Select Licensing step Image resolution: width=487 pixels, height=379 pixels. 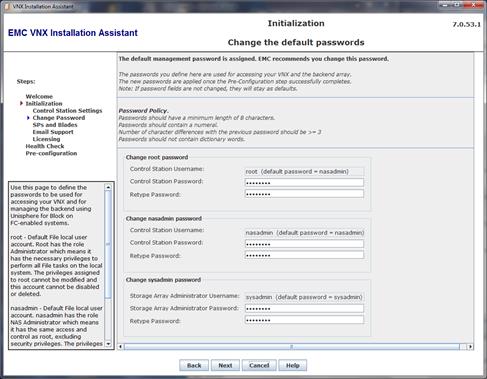pyautogui.click(x=46, y=139)
